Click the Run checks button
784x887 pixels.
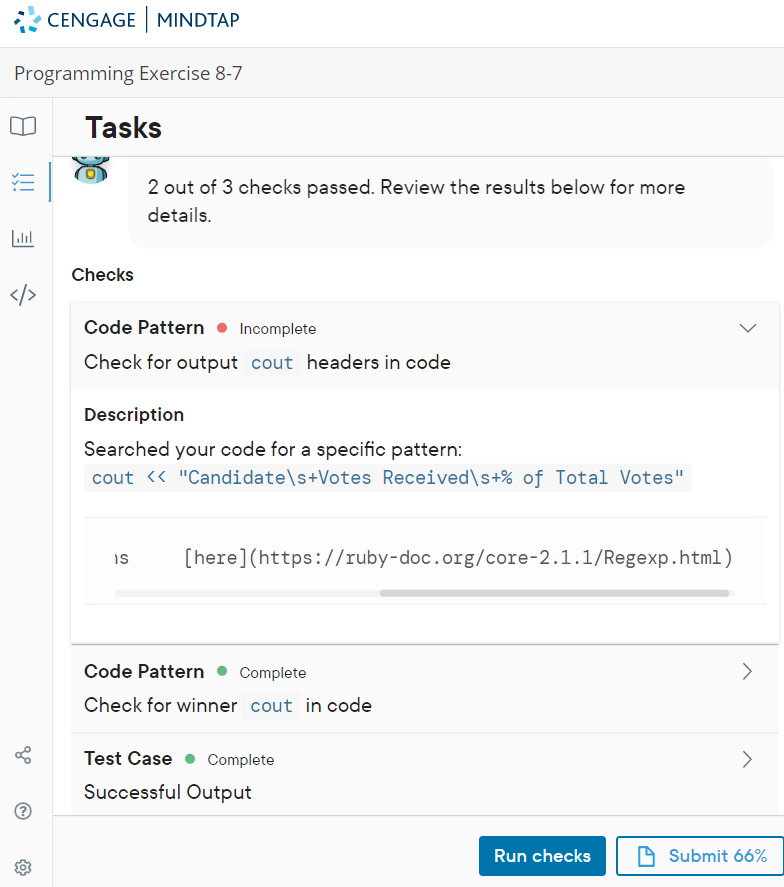pyautogui.click(x=542, y=856)
